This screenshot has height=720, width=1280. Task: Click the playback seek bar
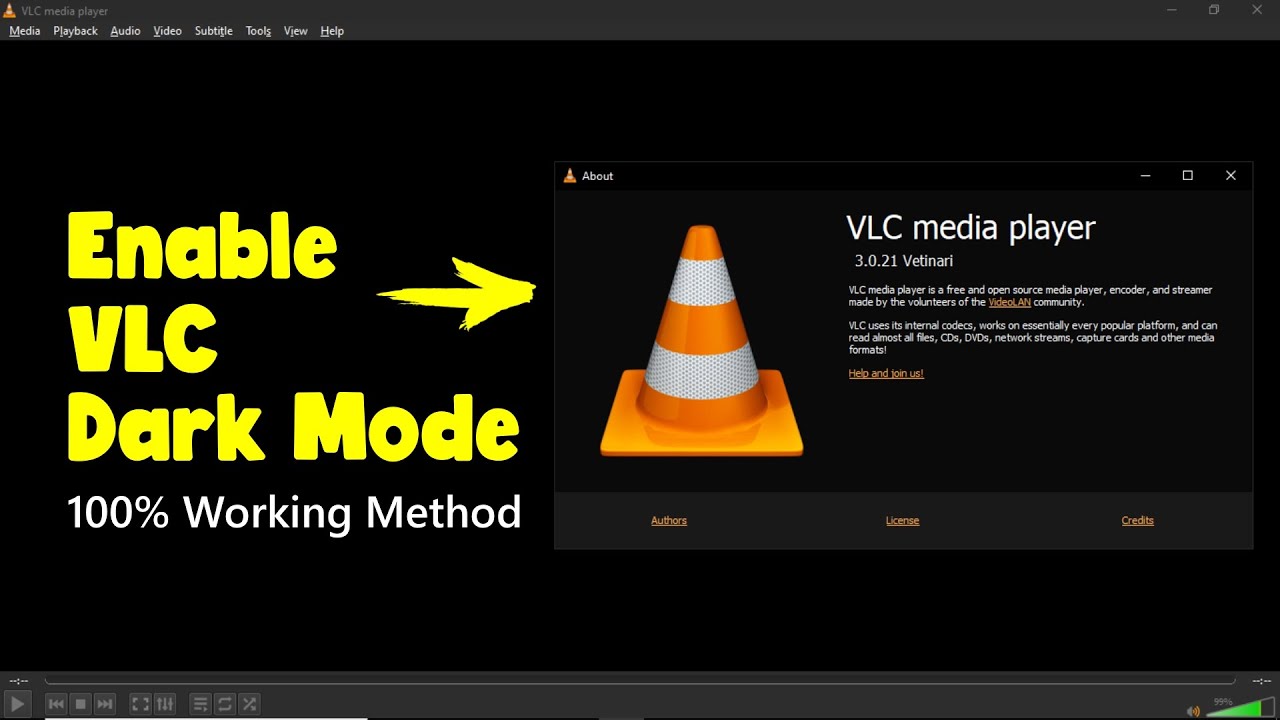[640, 681]
